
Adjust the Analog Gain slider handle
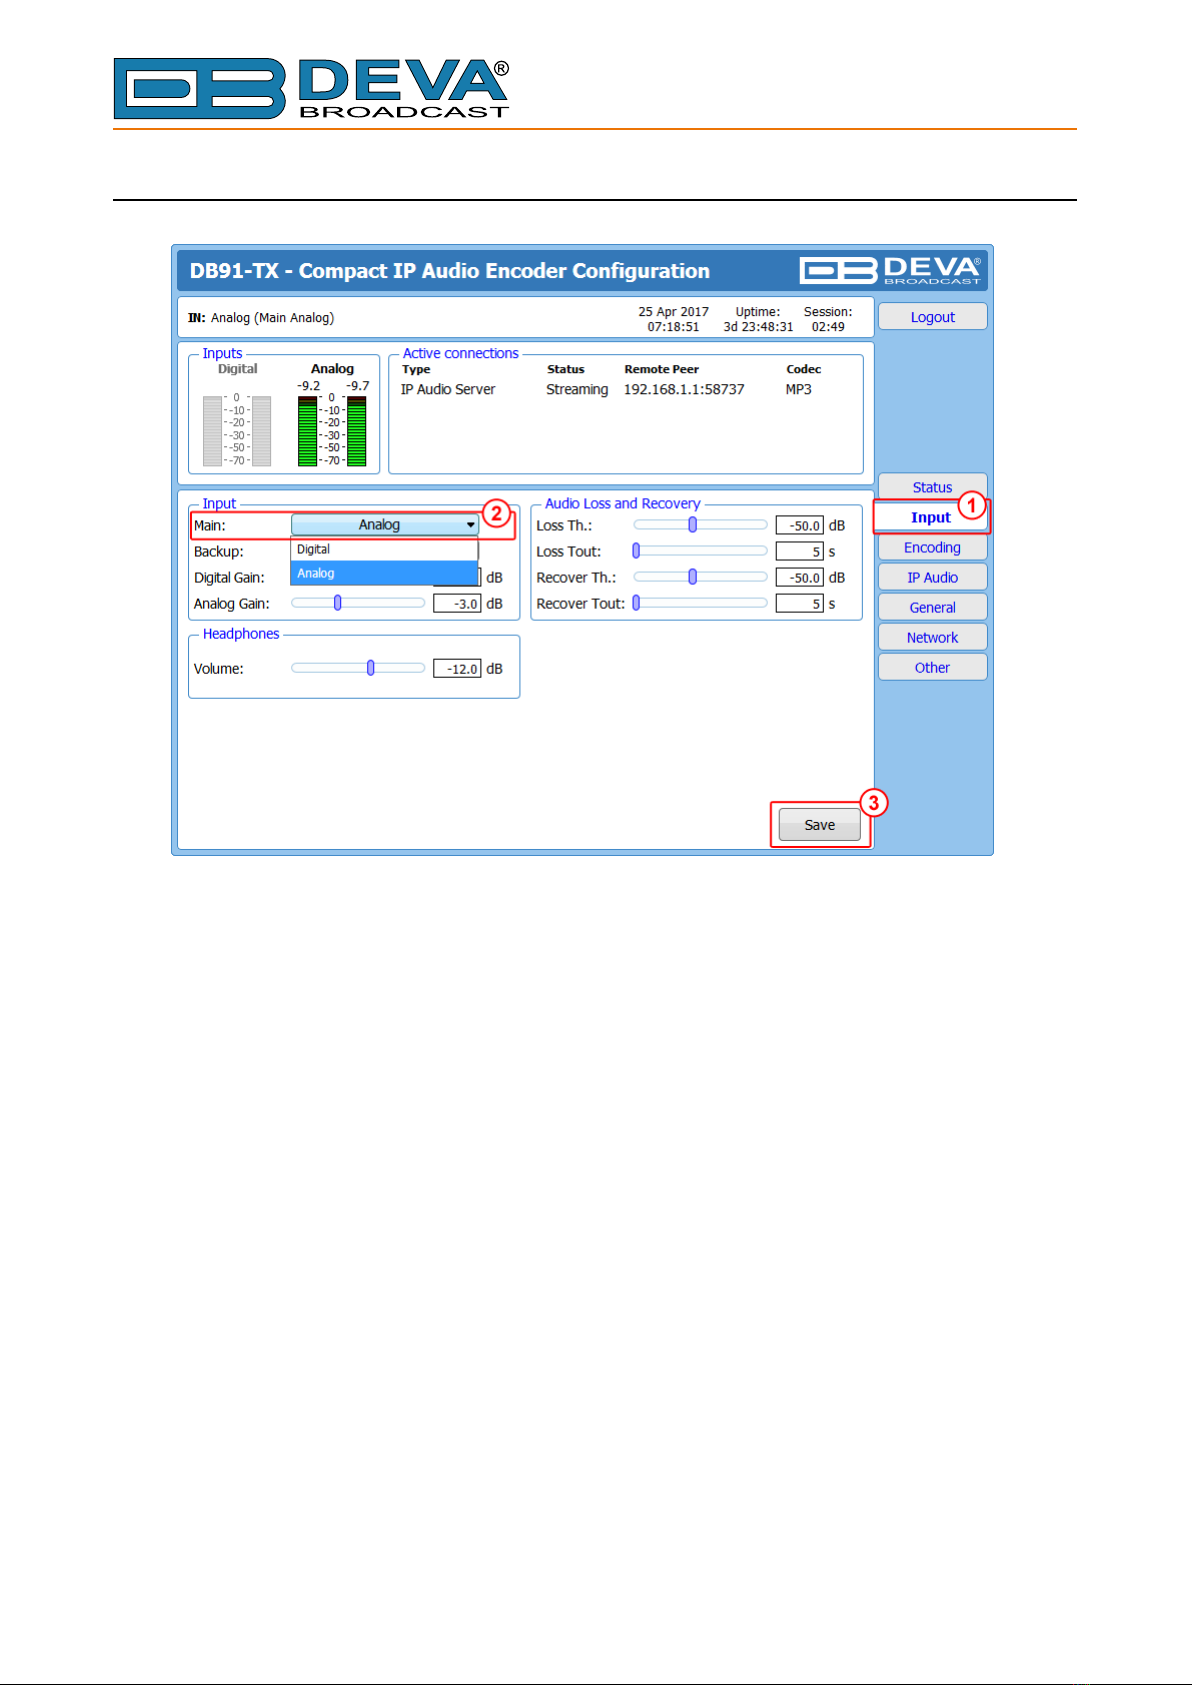pyautogui.click(x=338, y=603)
